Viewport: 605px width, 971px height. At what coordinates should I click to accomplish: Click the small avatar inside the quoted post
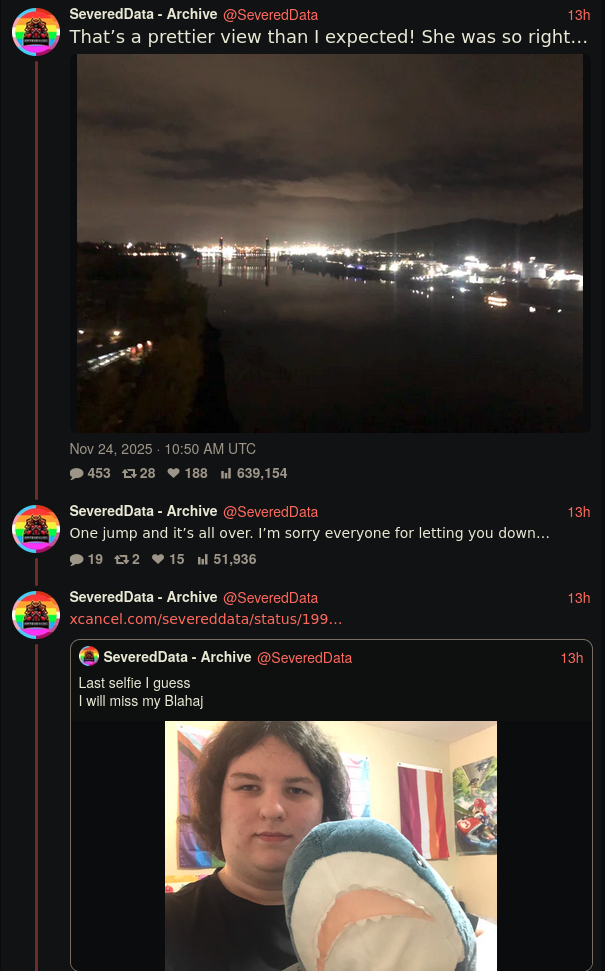point(88,657)
